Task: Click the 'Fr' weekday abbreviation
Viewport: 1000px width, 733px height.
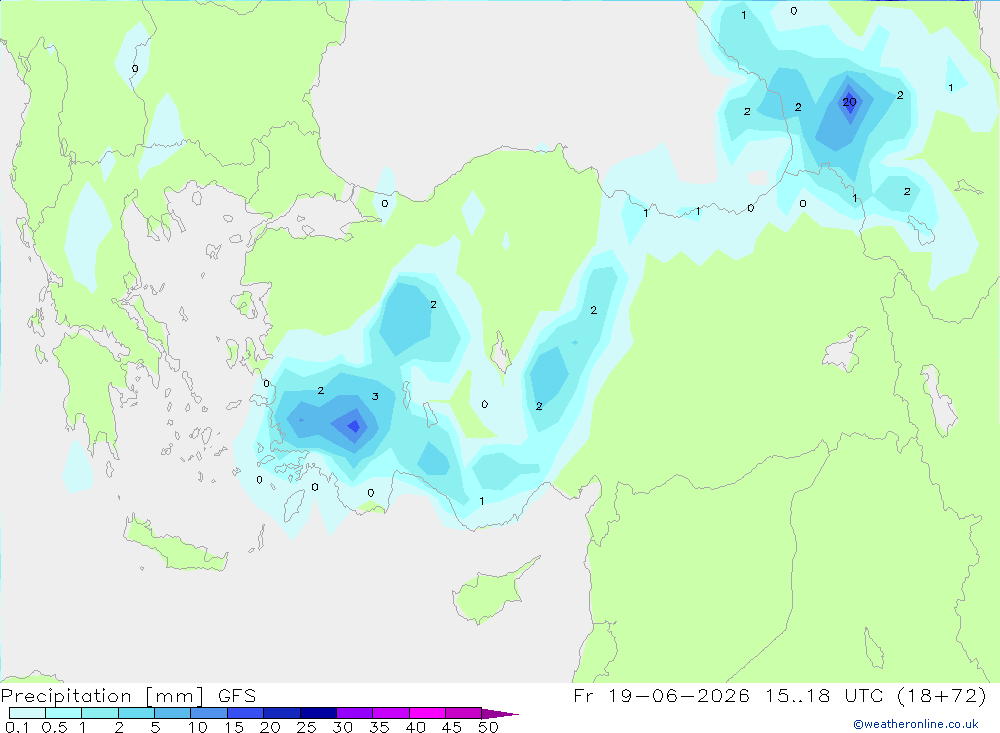Action: (584, 695)
